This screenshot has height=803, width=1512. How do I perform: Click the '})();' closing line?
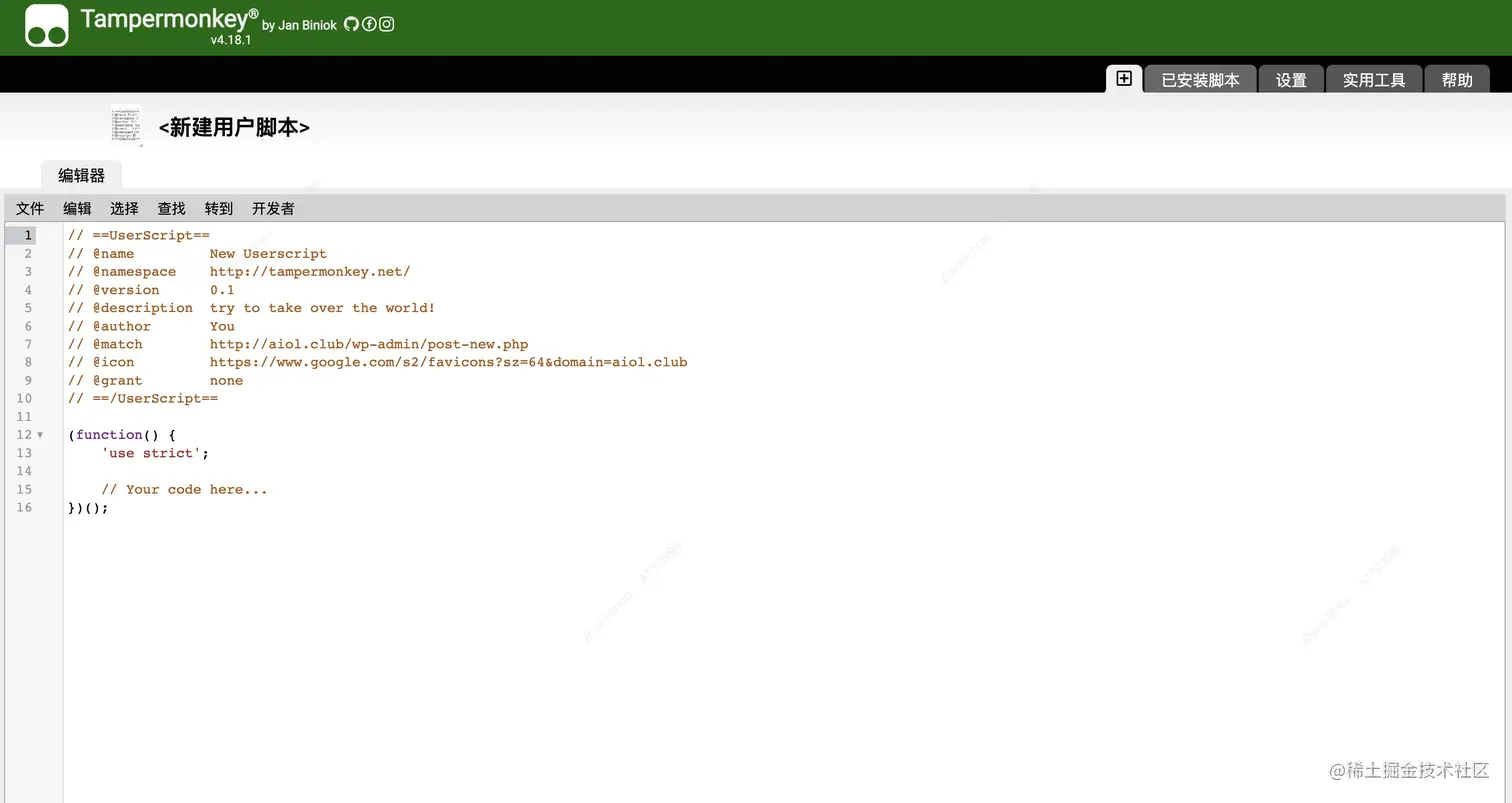88,507
